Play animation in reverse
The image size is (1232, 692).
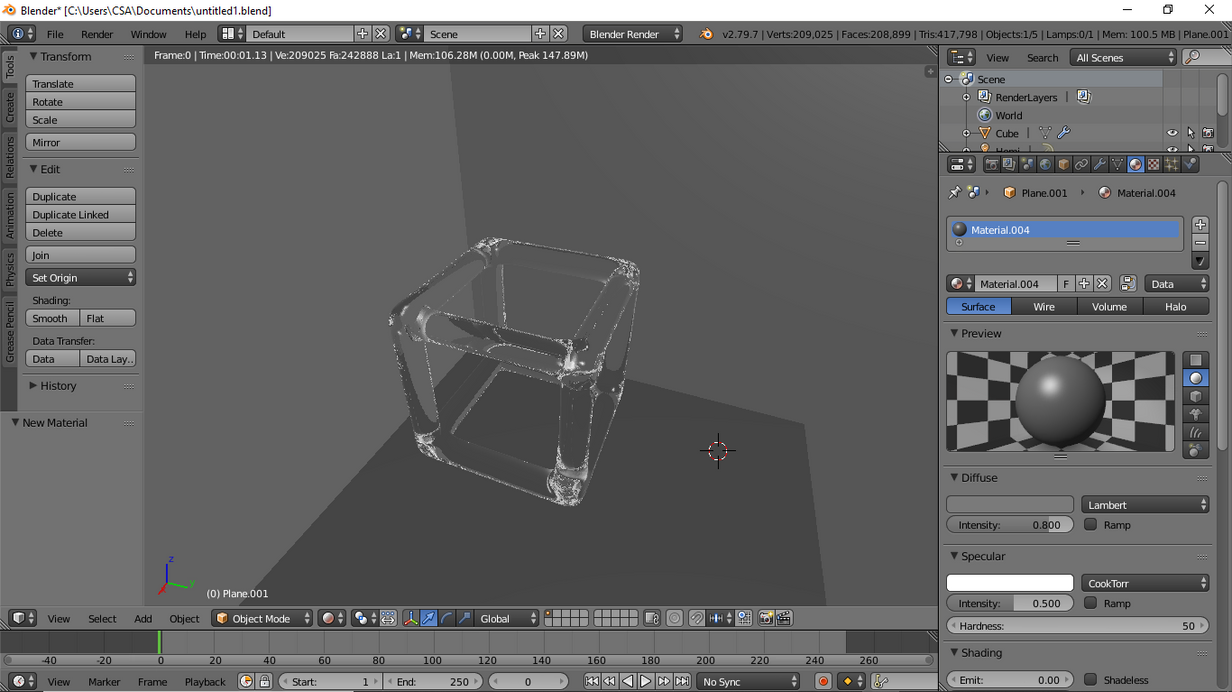628,681
